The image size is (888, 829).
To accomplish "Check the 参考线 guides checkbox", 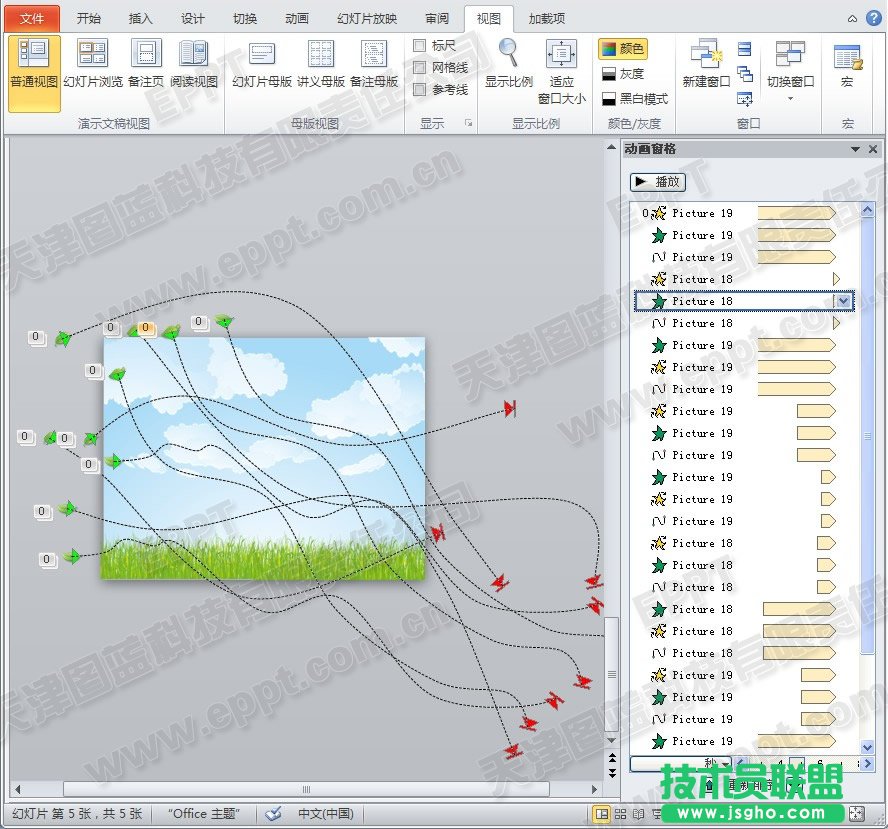I will tap(420, 90).
